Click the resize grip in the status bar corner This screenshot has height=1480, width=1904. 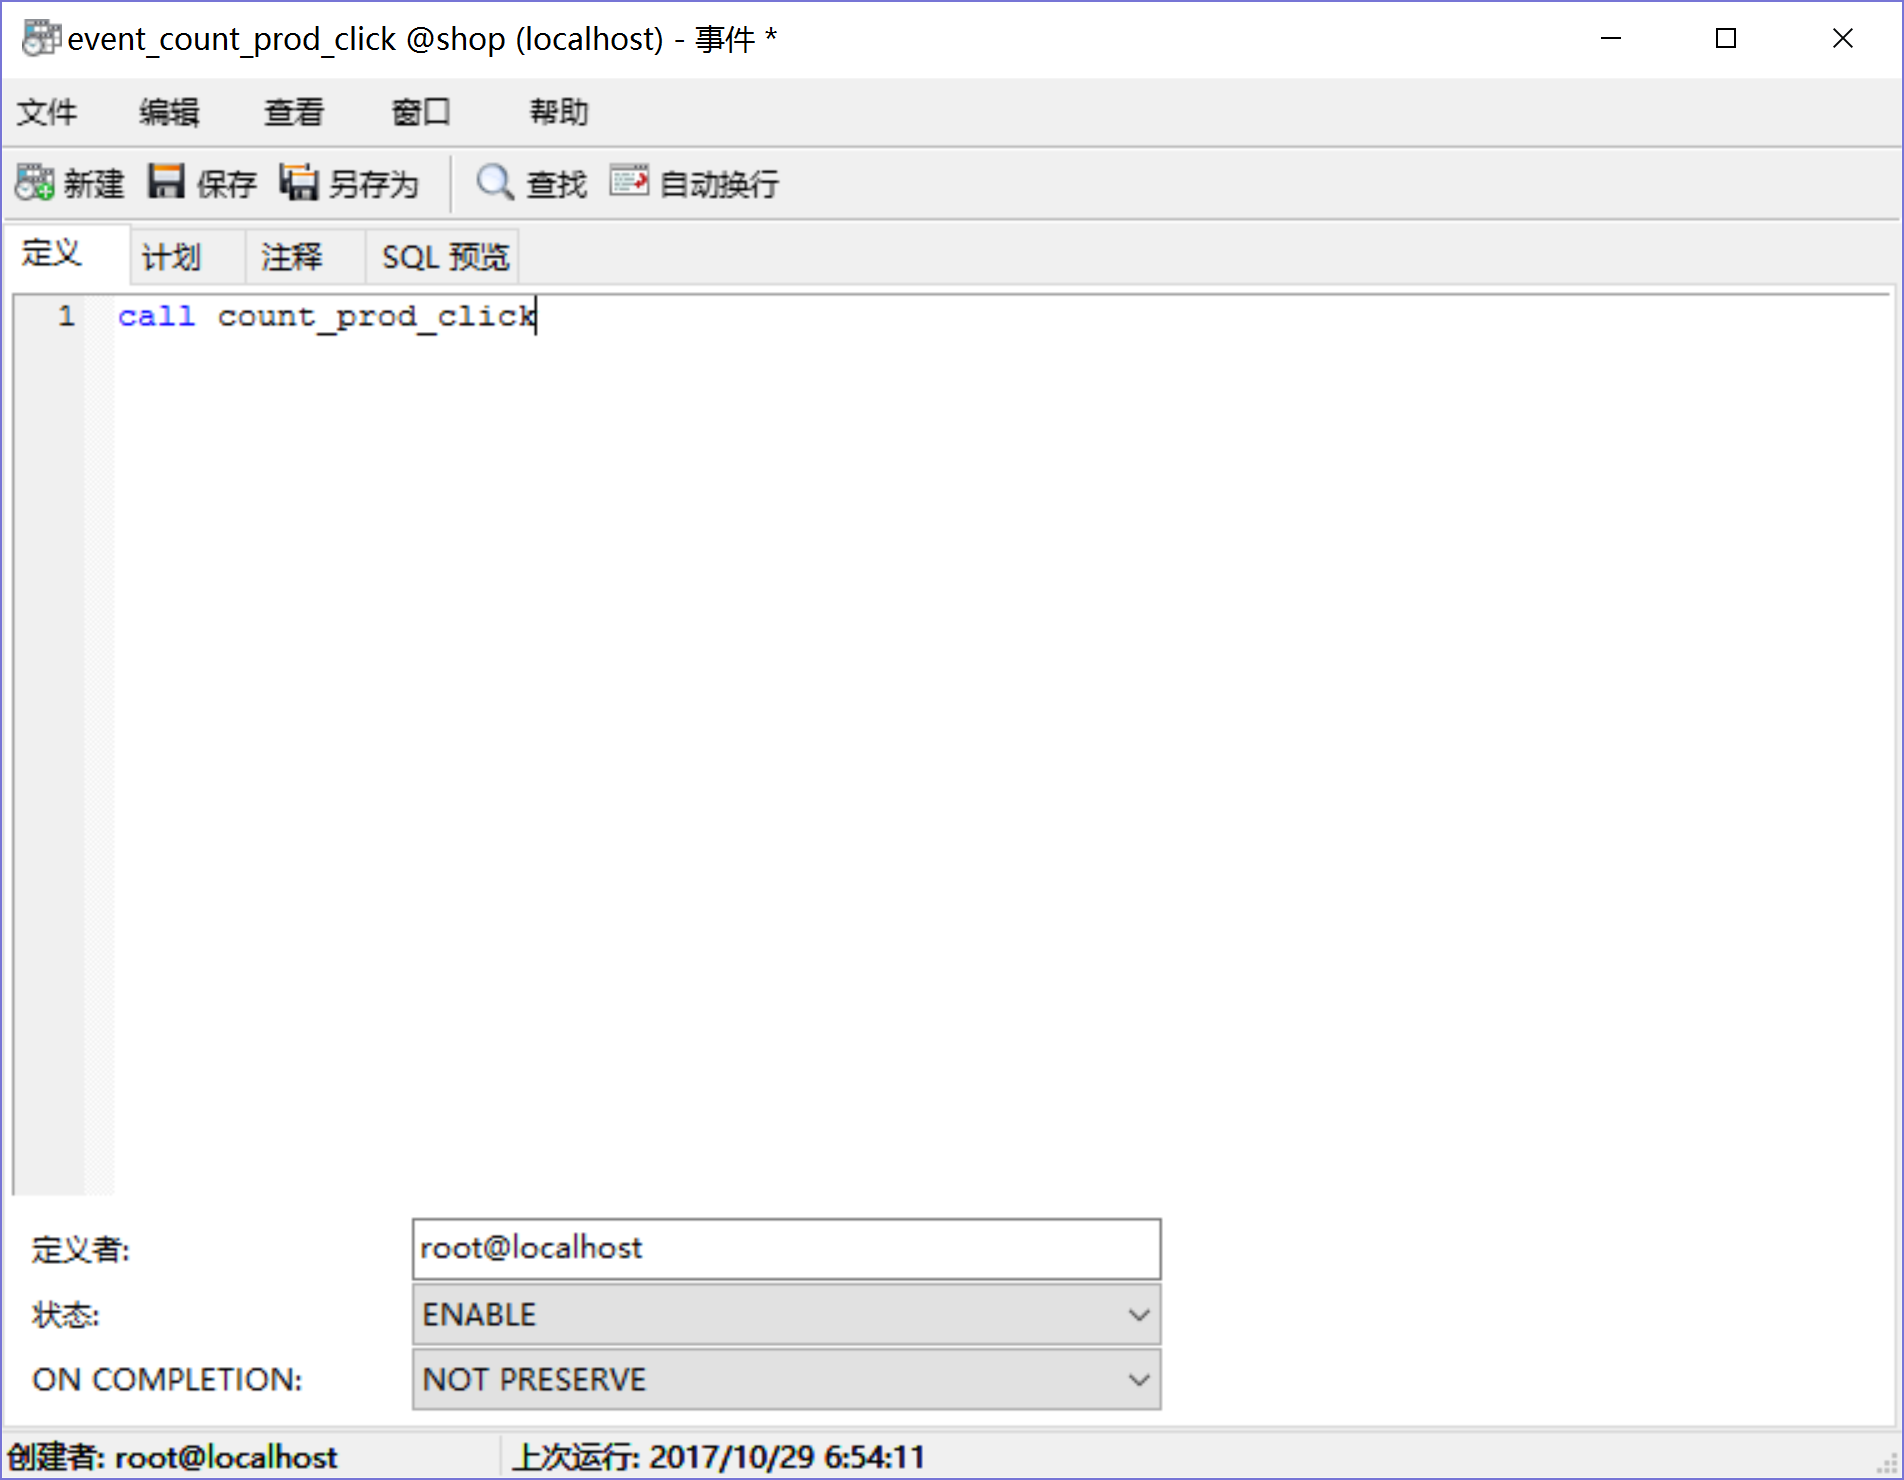pos(1887,1463)
